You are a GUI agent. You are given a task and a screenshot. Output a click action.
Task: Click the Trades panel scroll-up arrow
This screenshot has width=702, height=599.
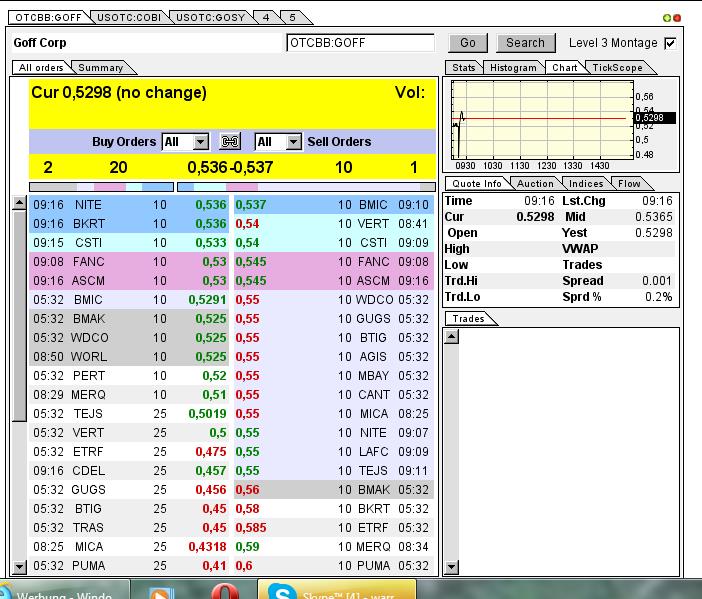click(x=452, y=337)
